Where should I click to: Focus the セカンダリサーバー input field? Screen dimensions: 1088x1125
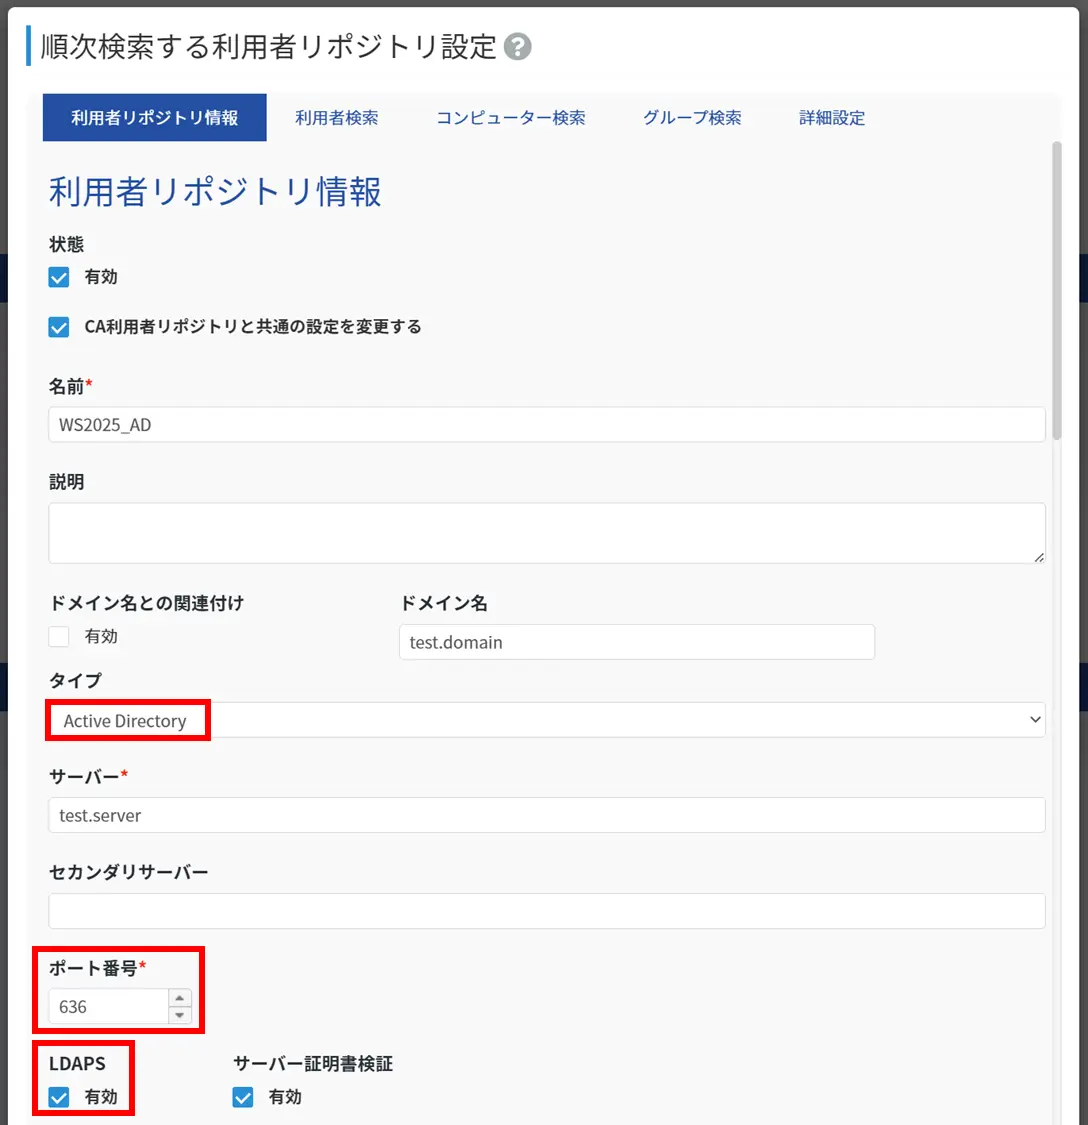point(547,911)
